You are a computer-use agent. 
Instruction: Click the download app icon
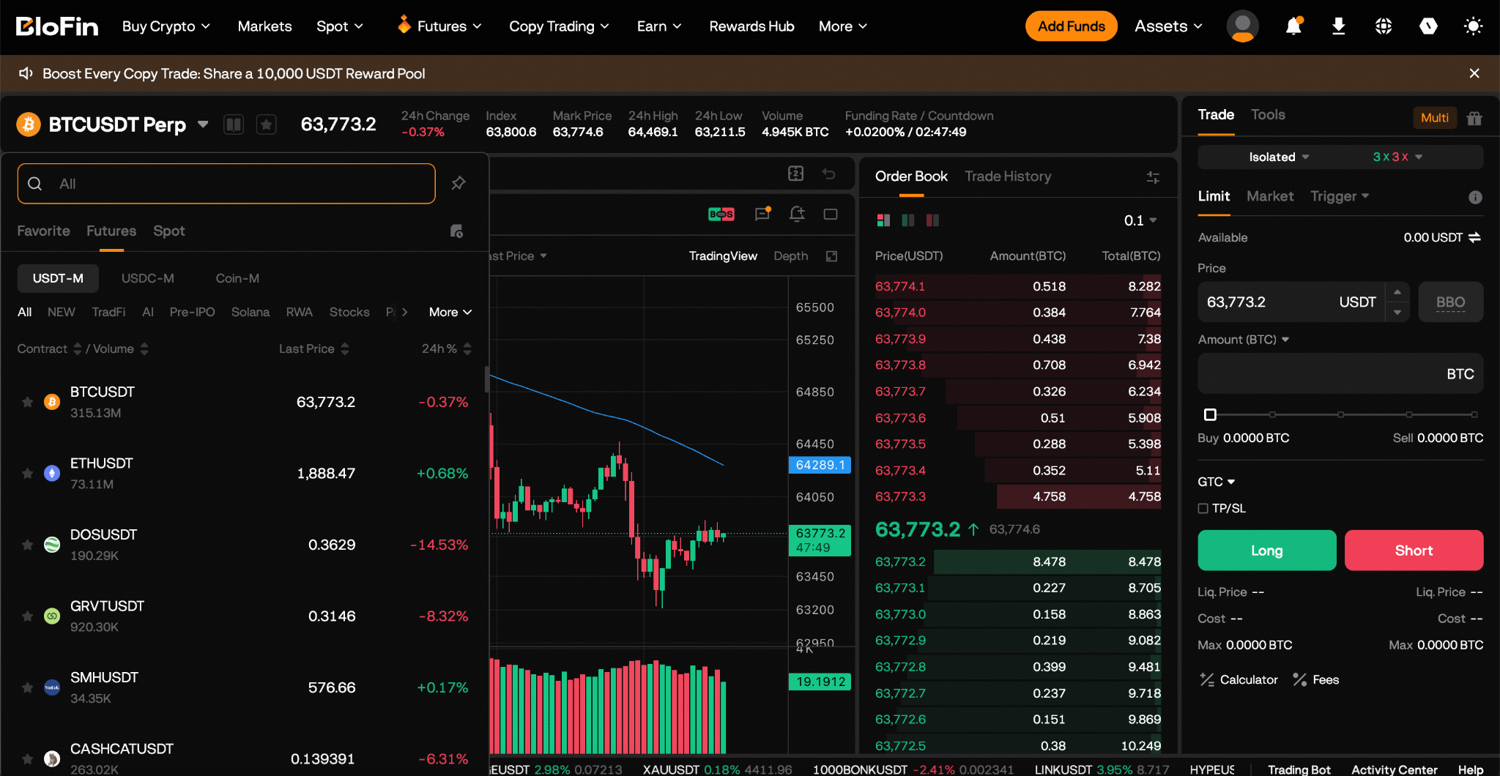[1338, 26]
